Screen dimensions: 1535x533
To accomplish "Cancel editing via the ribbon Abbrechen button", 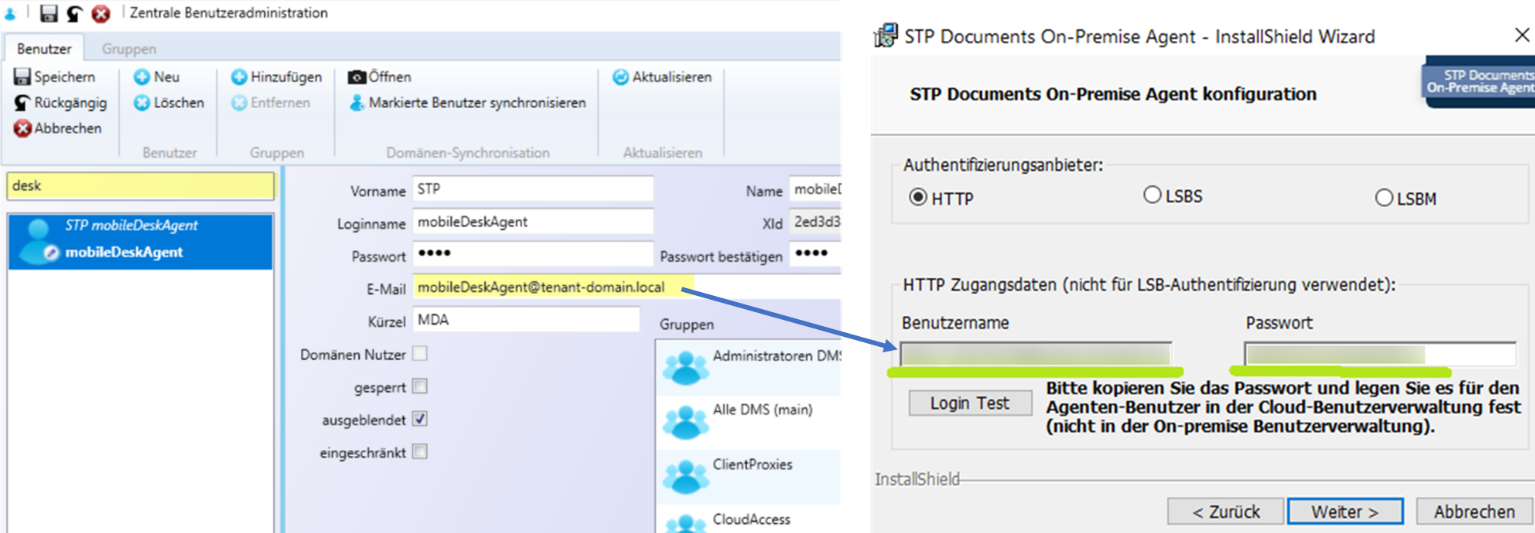I will pos(58,129).
